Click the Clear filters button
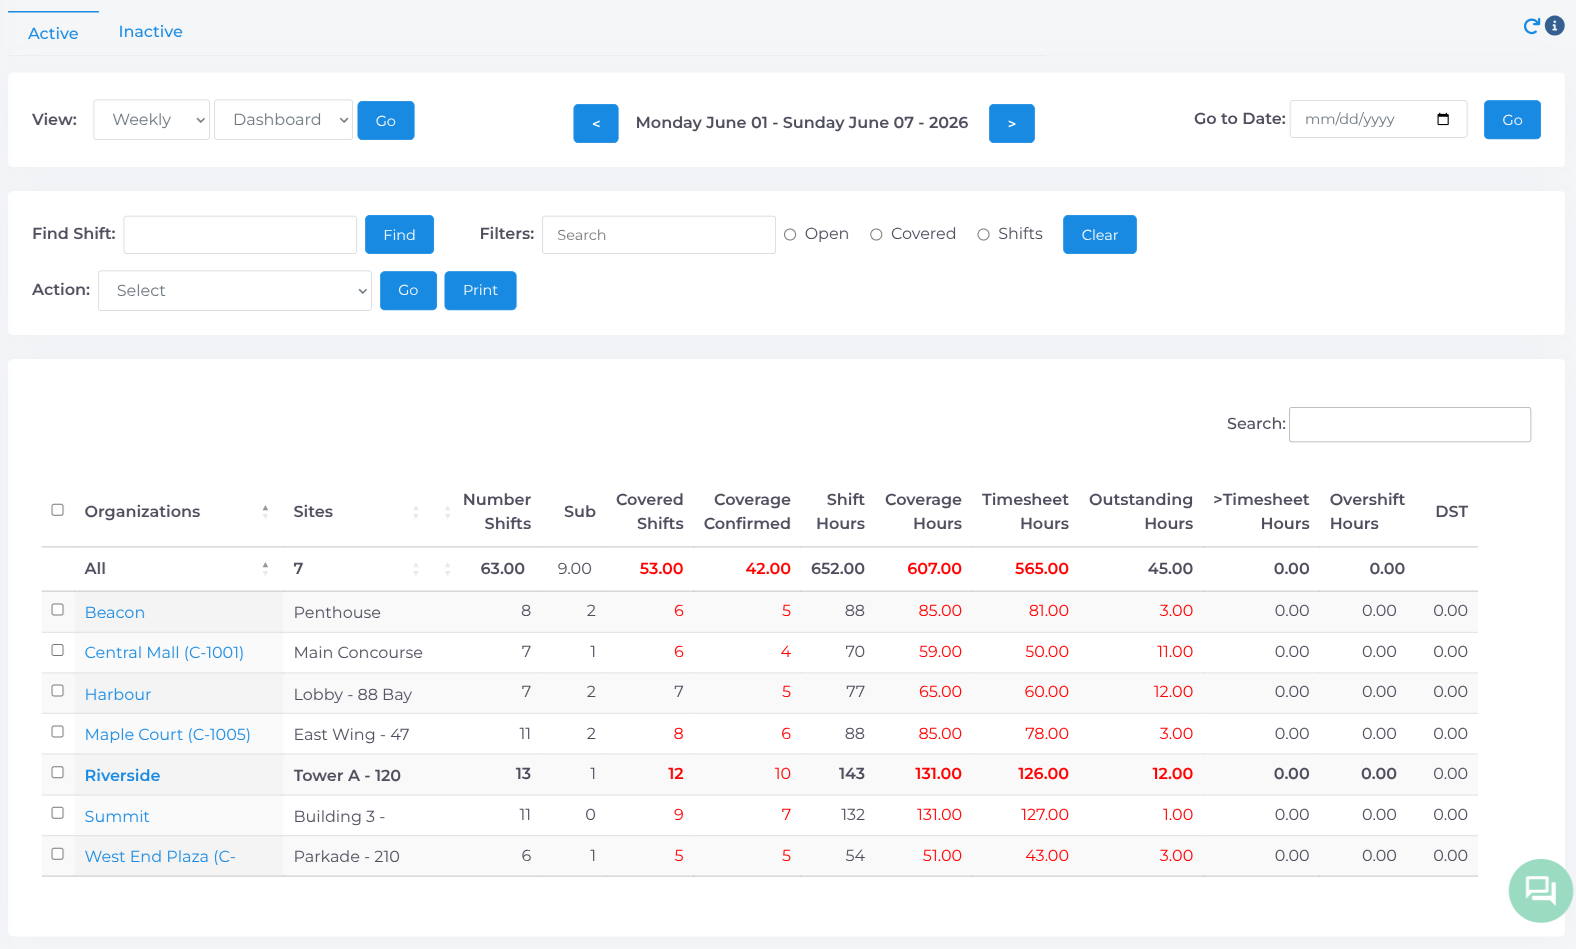Screen dimensions: 1576x949 click(x=1100, y=234)
